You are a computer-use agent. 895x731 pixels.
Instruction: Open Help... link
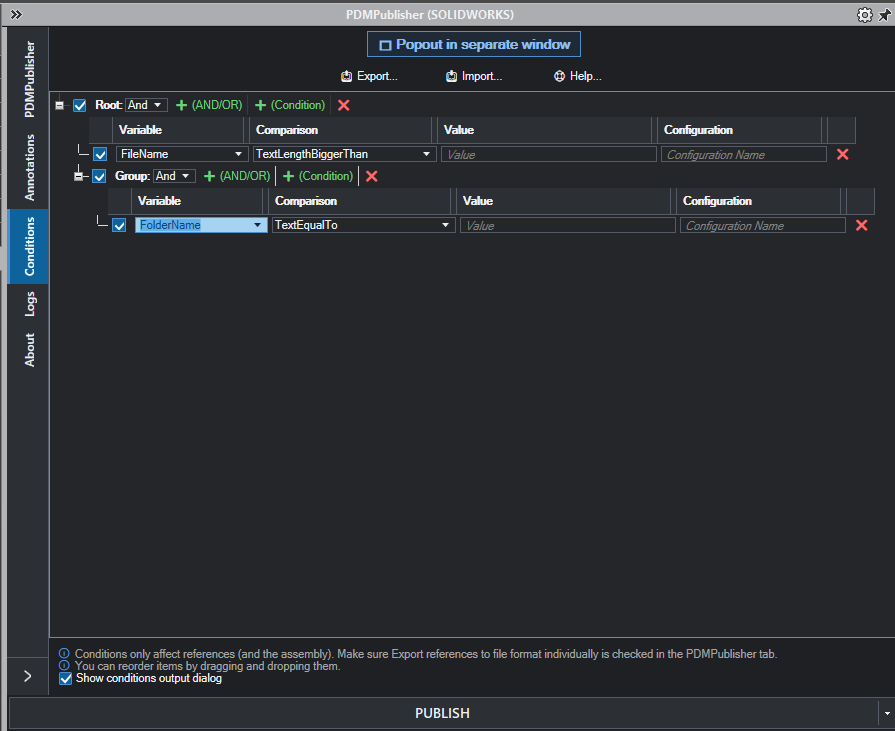tap(577, 76)
